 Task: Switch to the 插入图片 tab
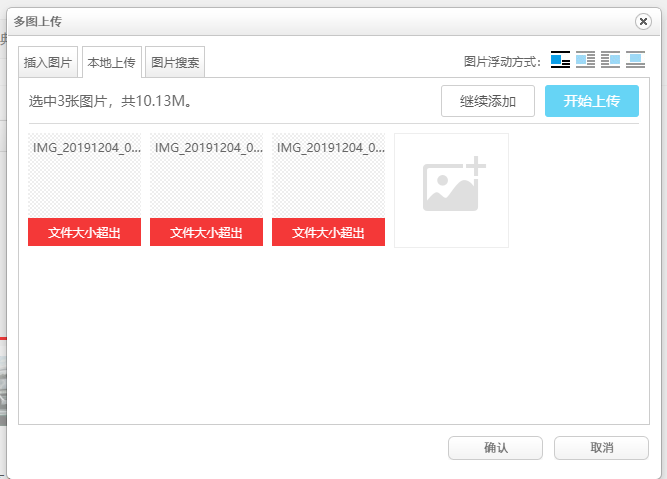pos(48,62)
